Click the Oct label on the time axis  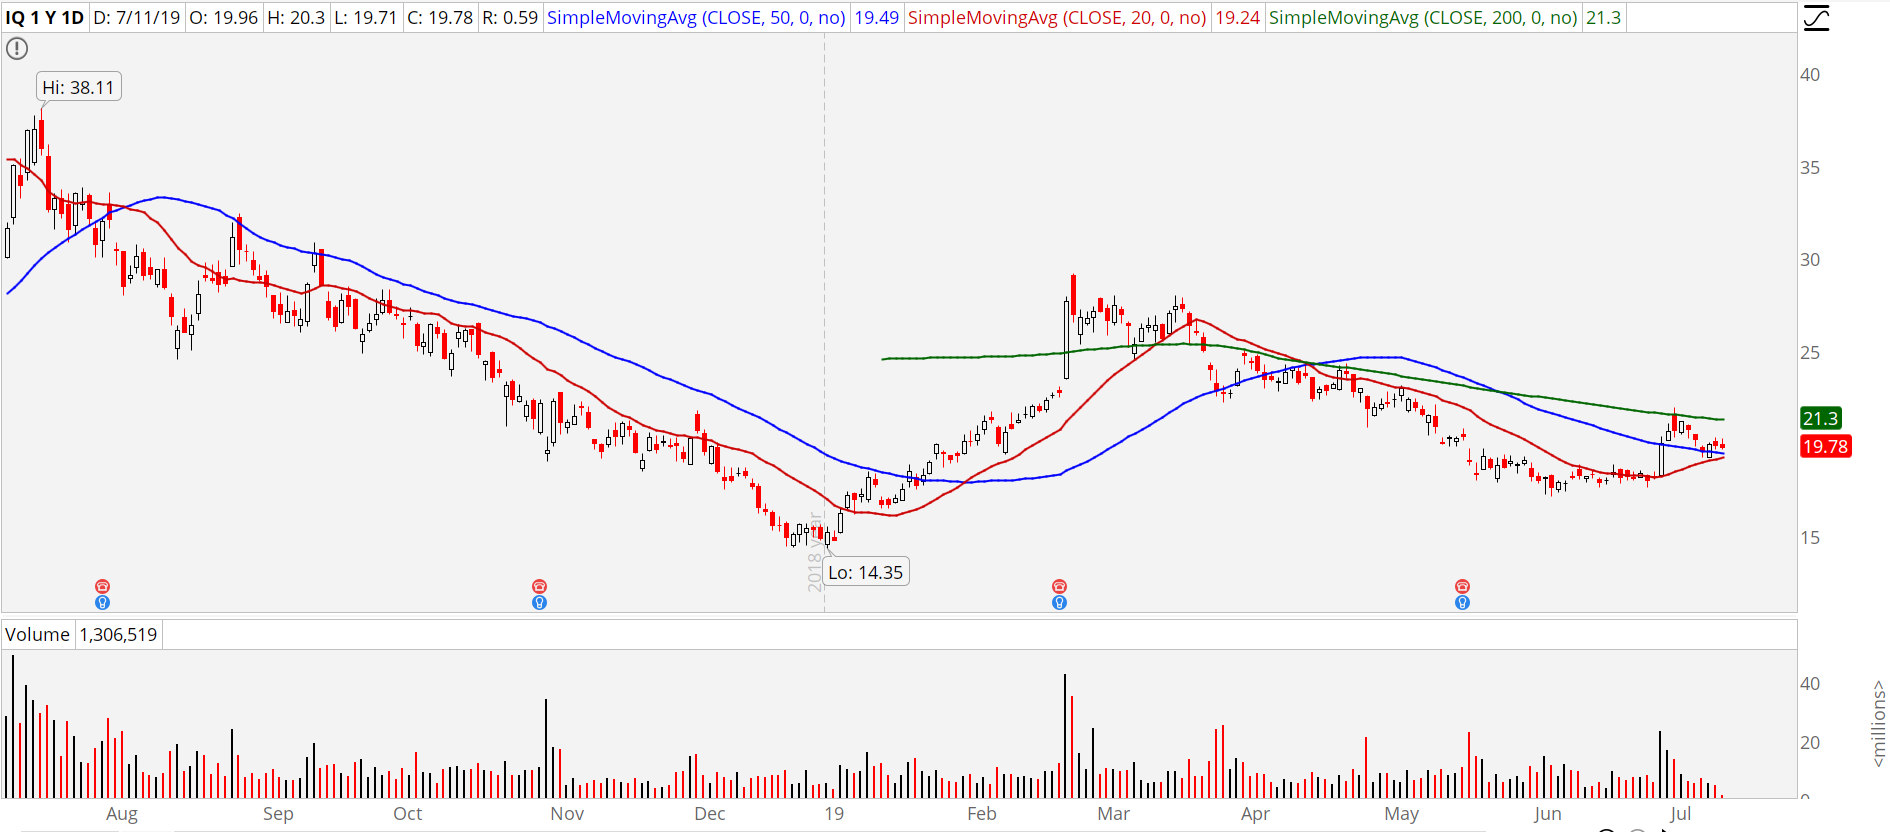[x=408, y=814]
